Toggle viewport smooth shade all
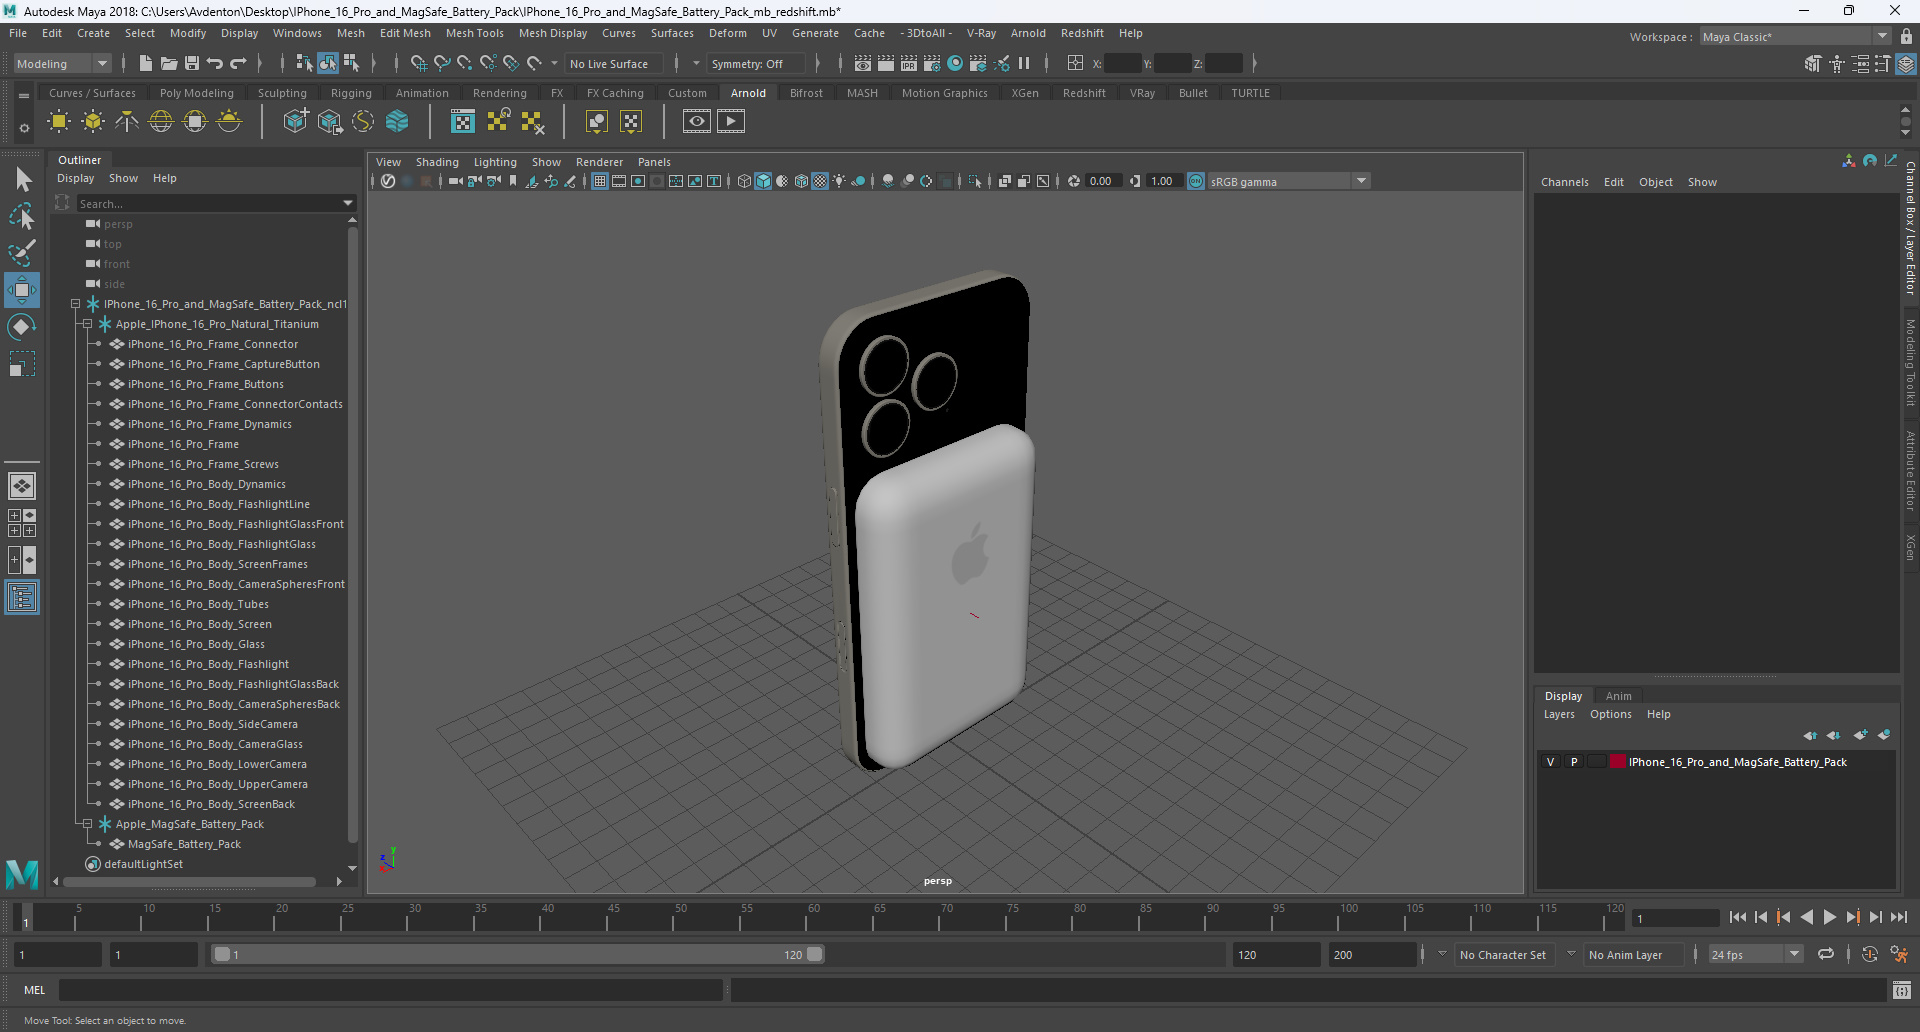Viewport: 1920px width, 1032px height. 763,181
